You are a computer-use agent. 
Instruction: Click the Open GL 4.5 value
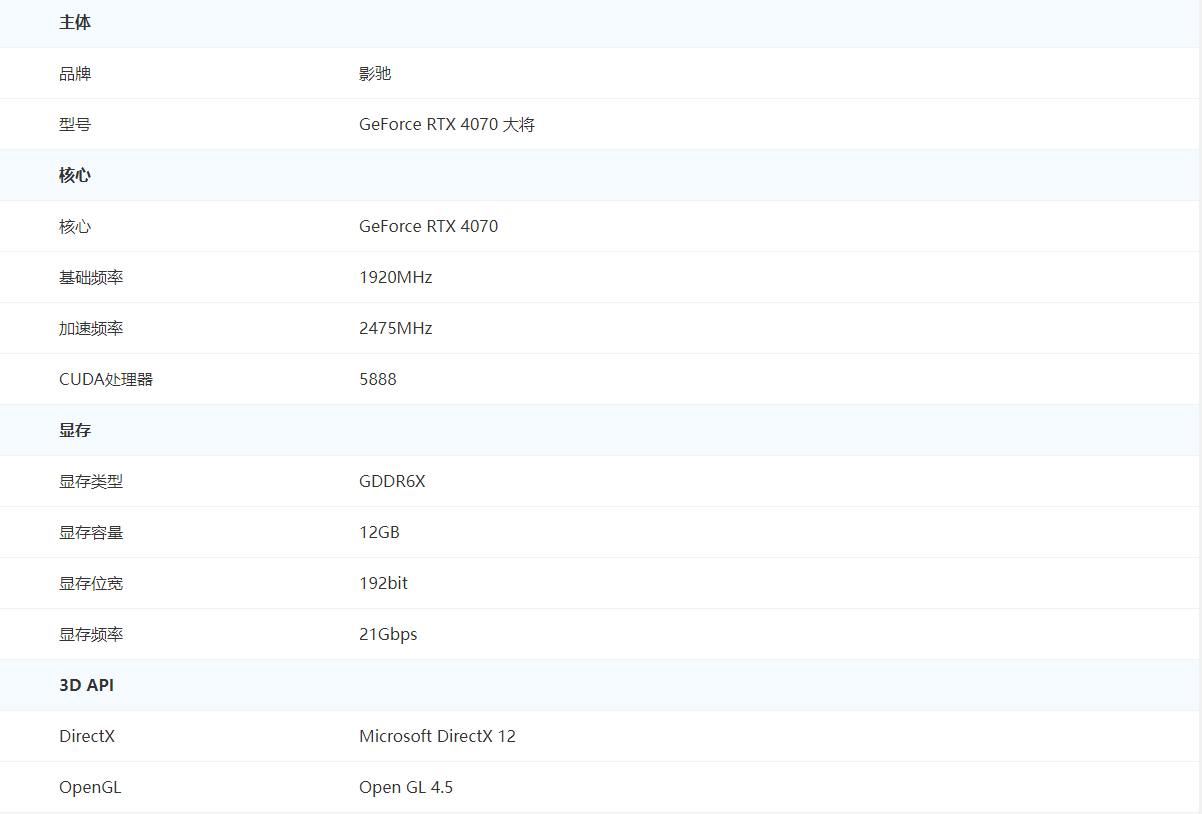point(406,787)
